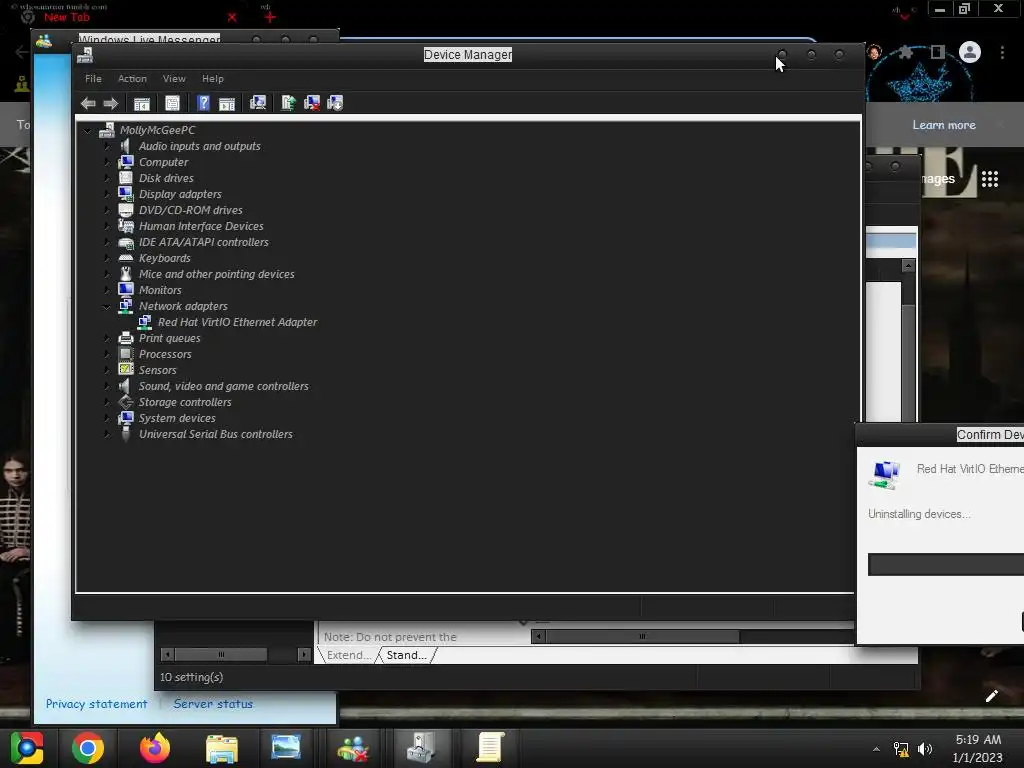The height and width of the screenshot is (768, 1024).
Task: Open the View menu in Device Manager
Action: pyautogui.click(x=174, y=78)
